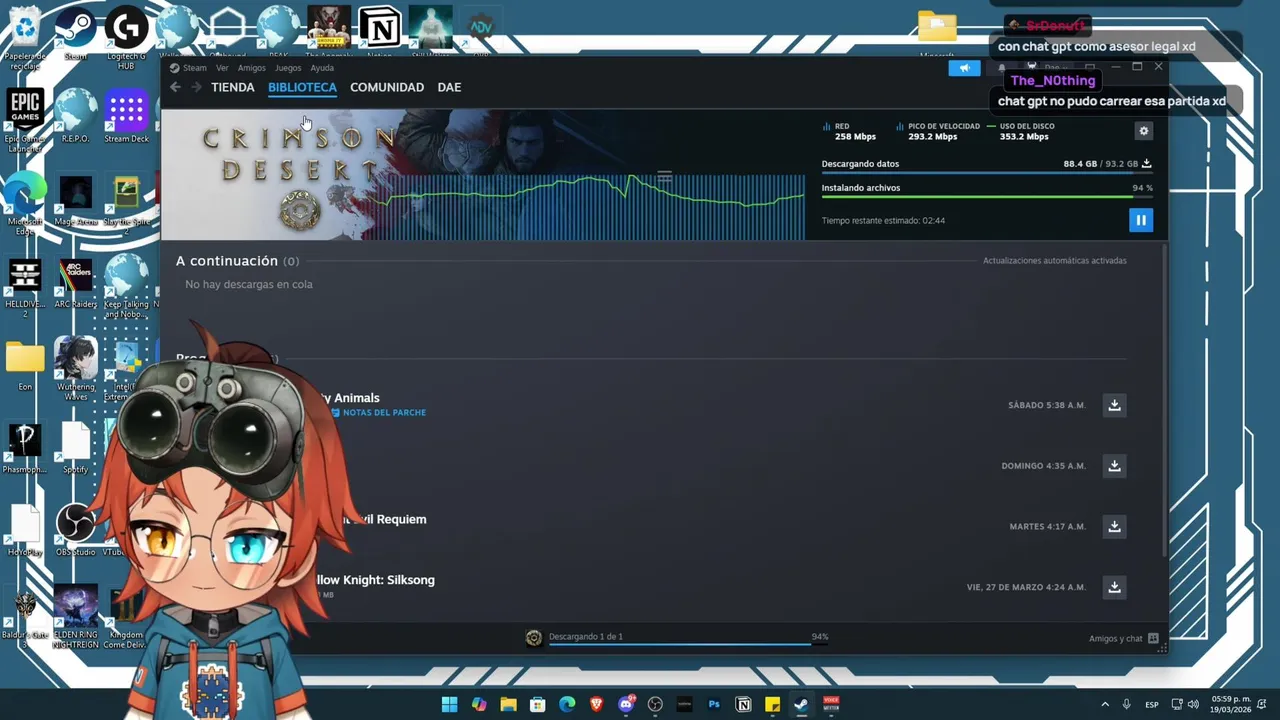
Task: Open Brave browser from taskbar
Action: point(597,704)
